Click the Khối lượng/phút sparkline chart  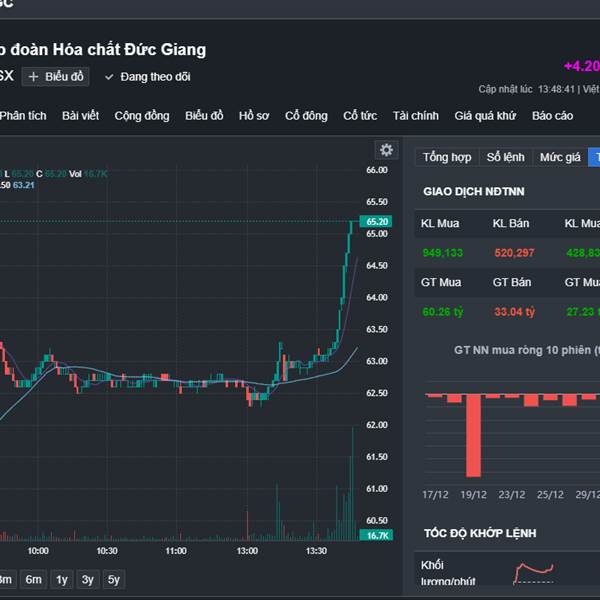(x=533, y=573)
